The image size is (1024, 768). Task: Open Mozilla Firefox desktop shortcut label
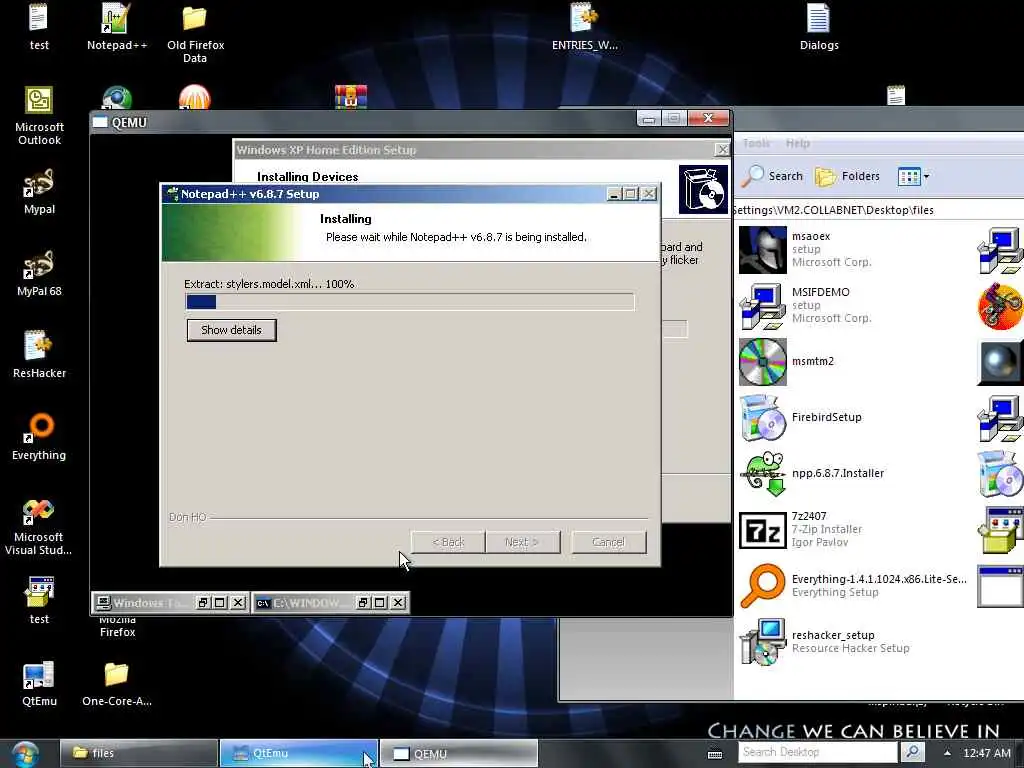pyautogui.click(x=118, y=626)
